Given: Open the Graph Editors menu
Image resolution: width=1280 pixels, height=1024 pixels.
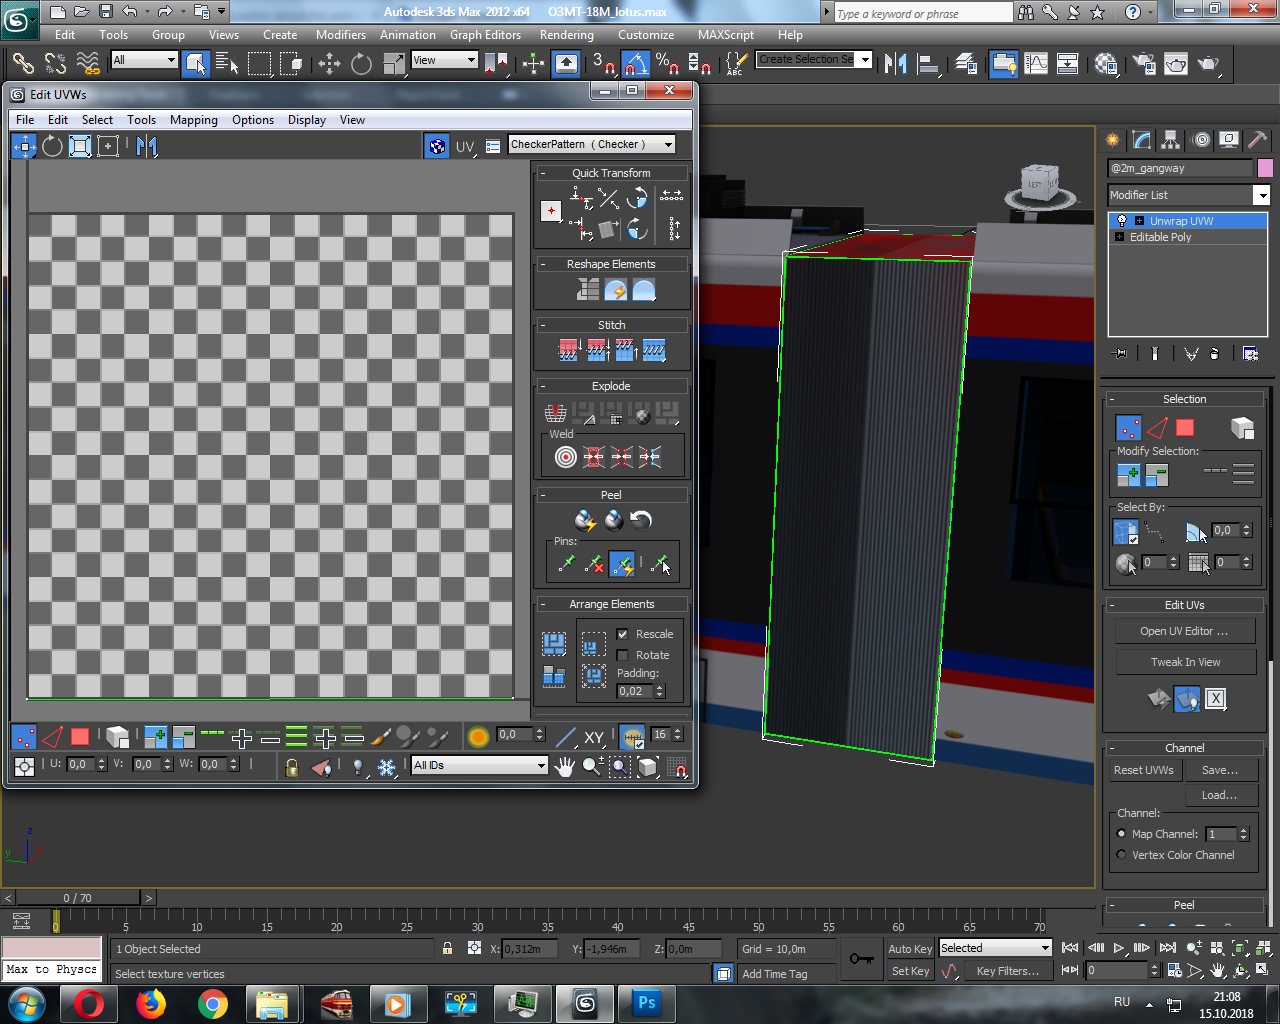Looking at the screenshot, I should (x=485, y=34).
